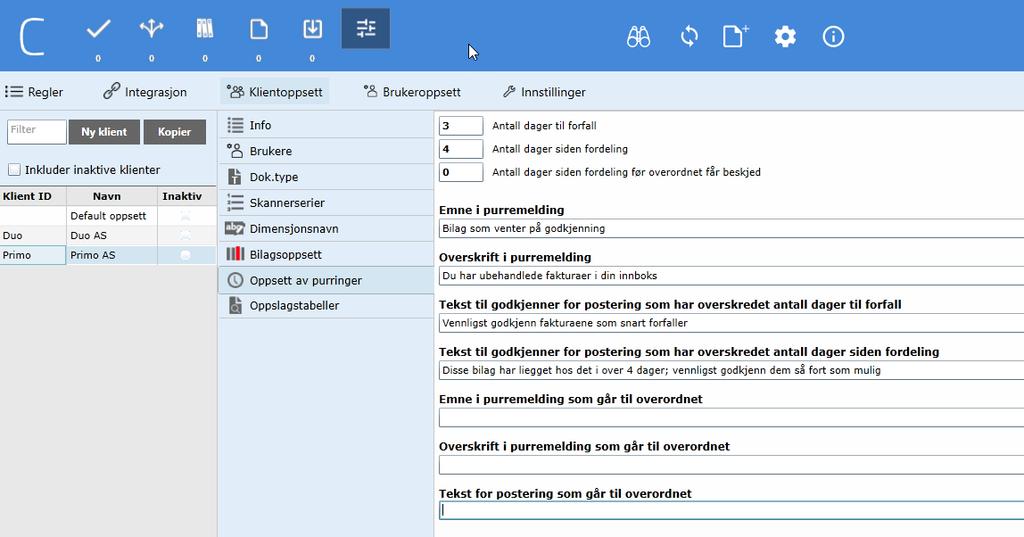Click the Duo client ID cell
The height and width of the screenshot is (537, 1024).
(x=33, y=235)
